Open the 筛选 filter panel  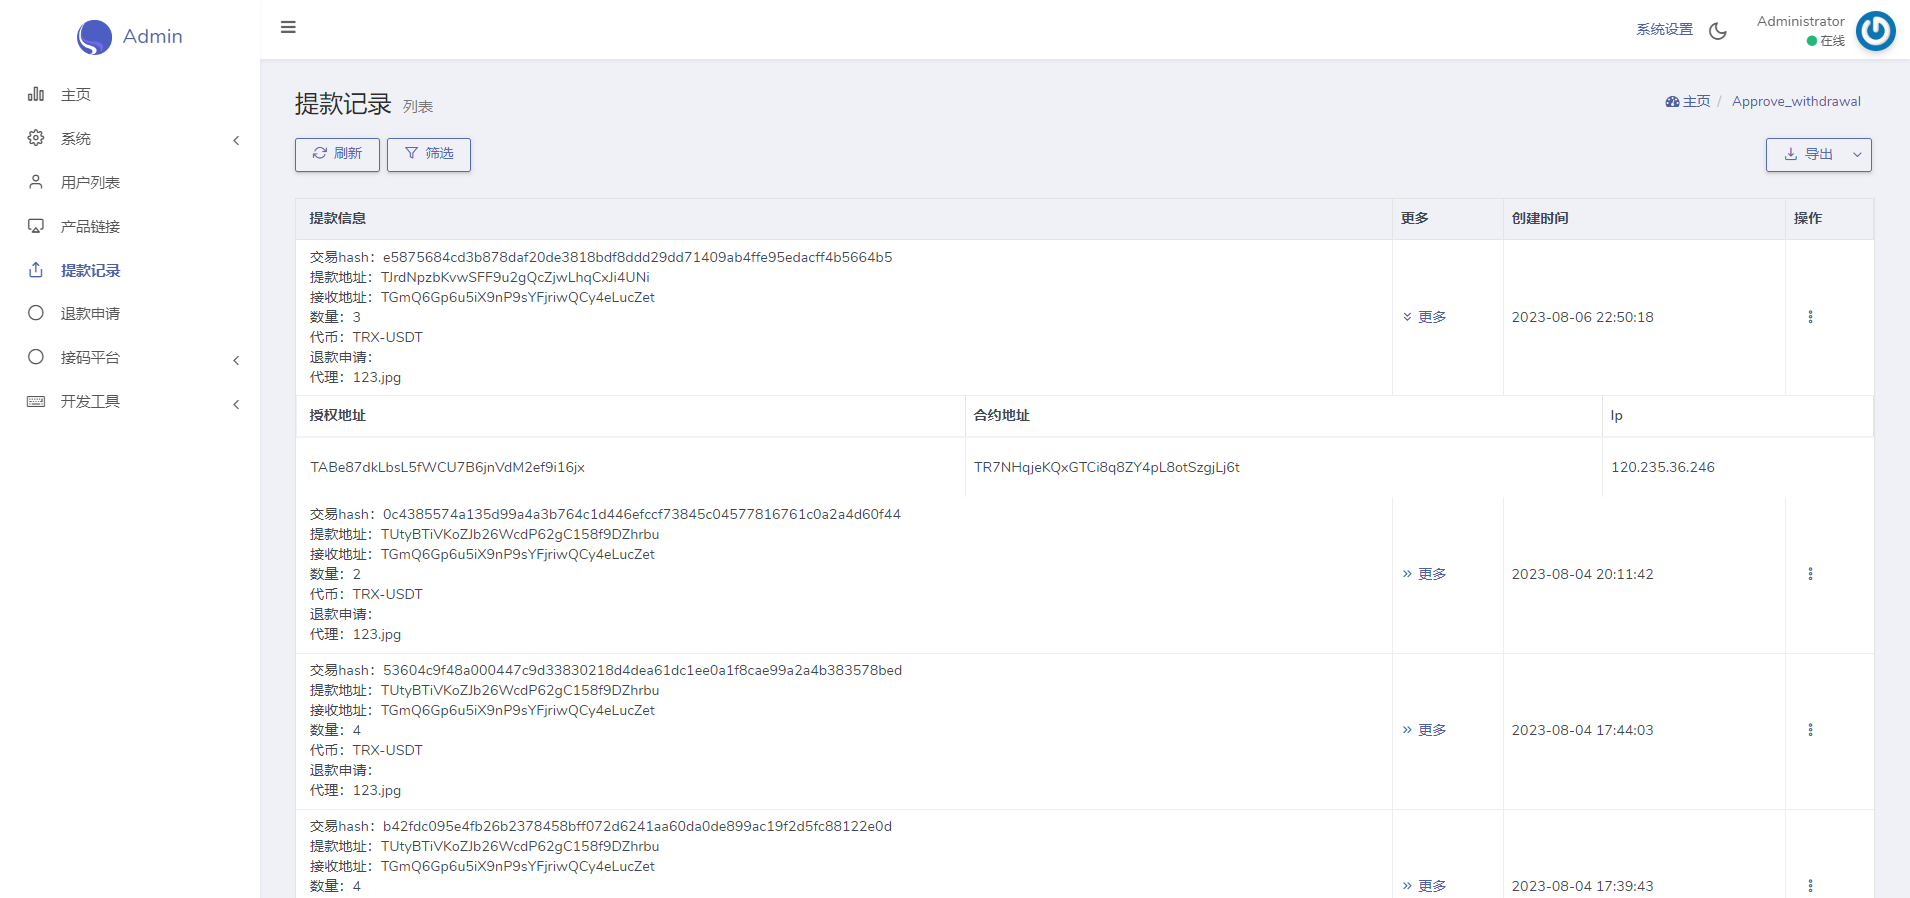click(428, 154)
